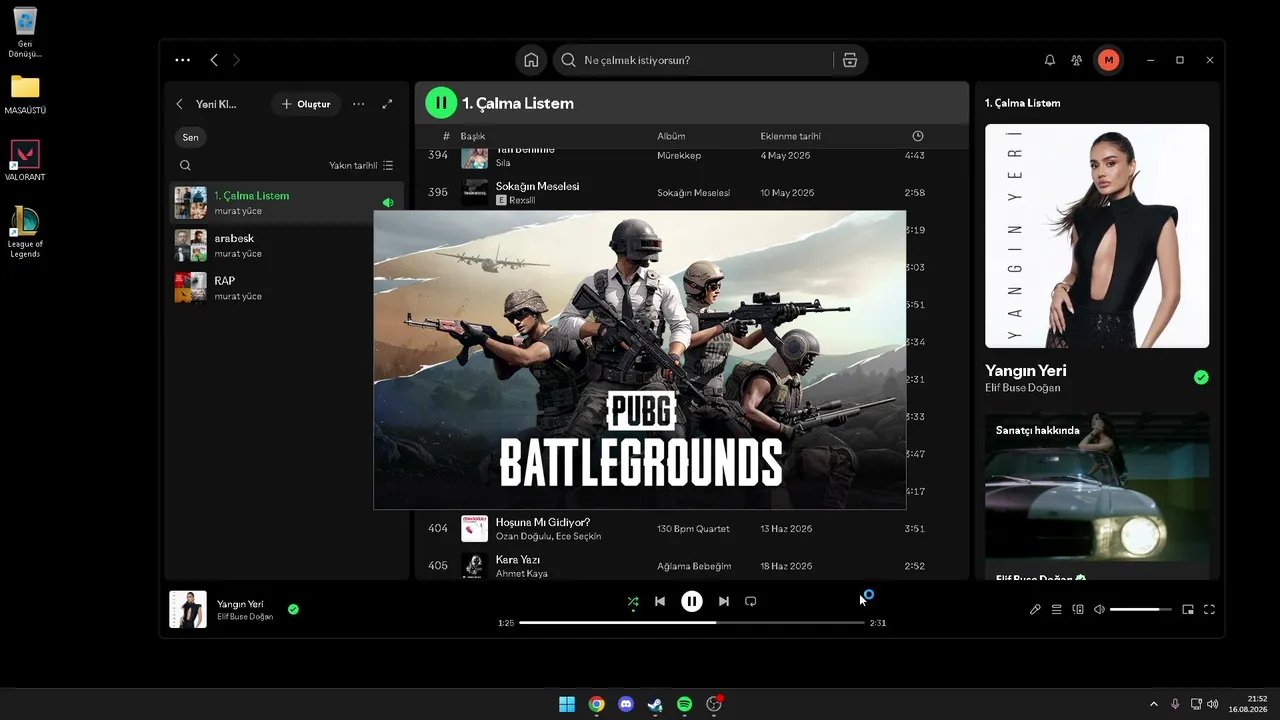Mute the Spotify volume
This screenshot has width=1280, height=720.
tap(1099, 609)
